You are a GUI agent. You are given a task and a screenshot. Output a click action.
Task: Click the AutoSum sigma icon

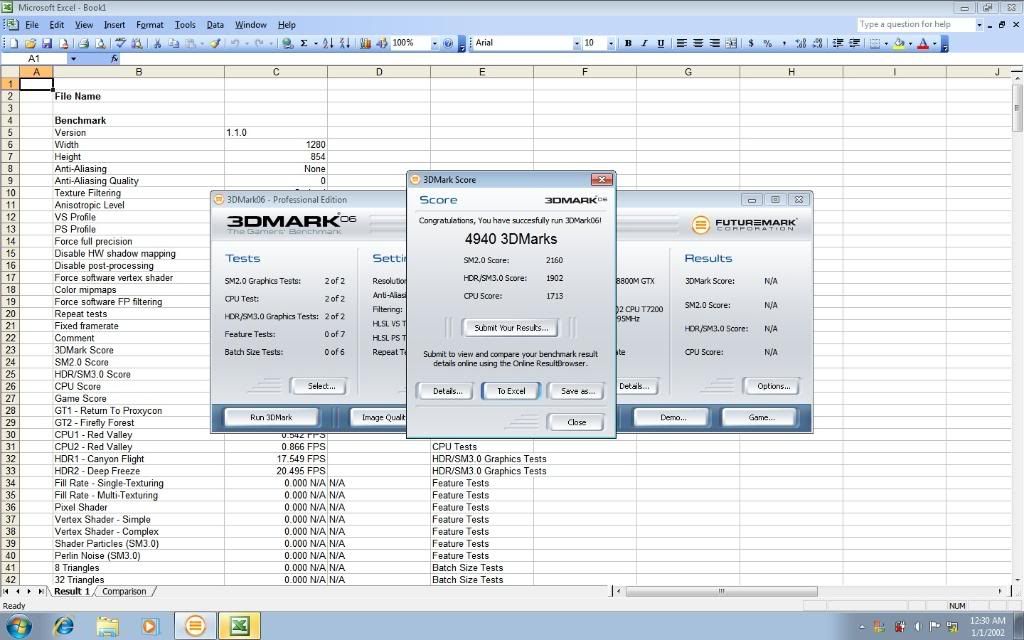pos(304,43)
